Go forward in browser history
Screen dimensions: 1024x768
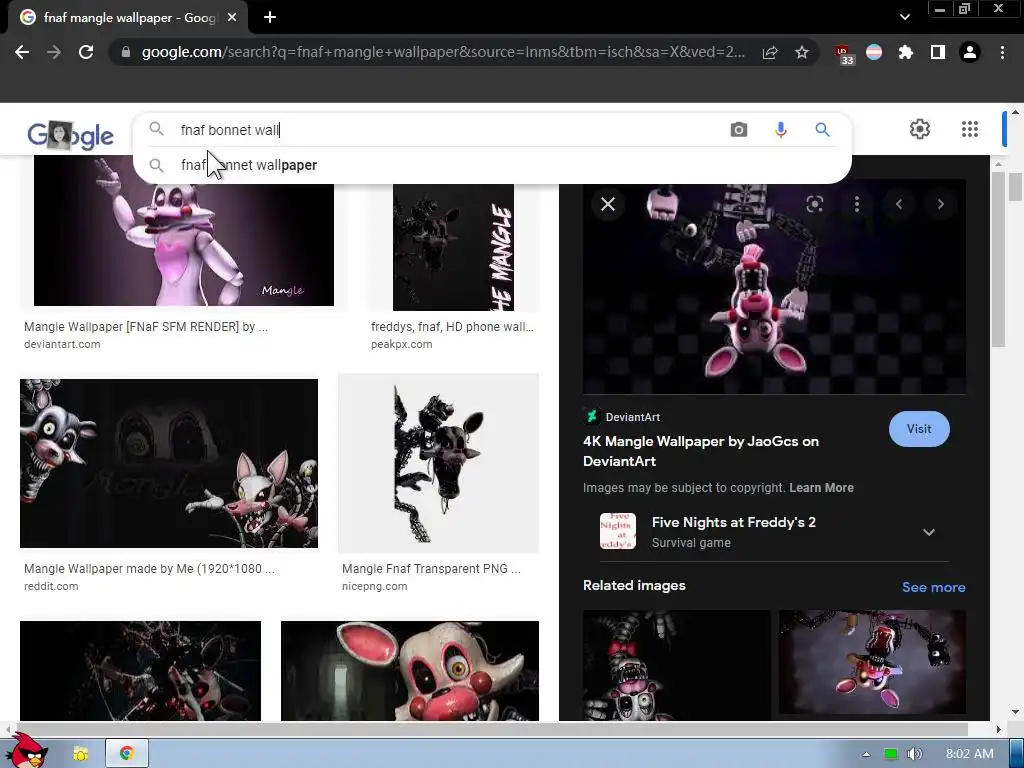[x=54, y=52]
